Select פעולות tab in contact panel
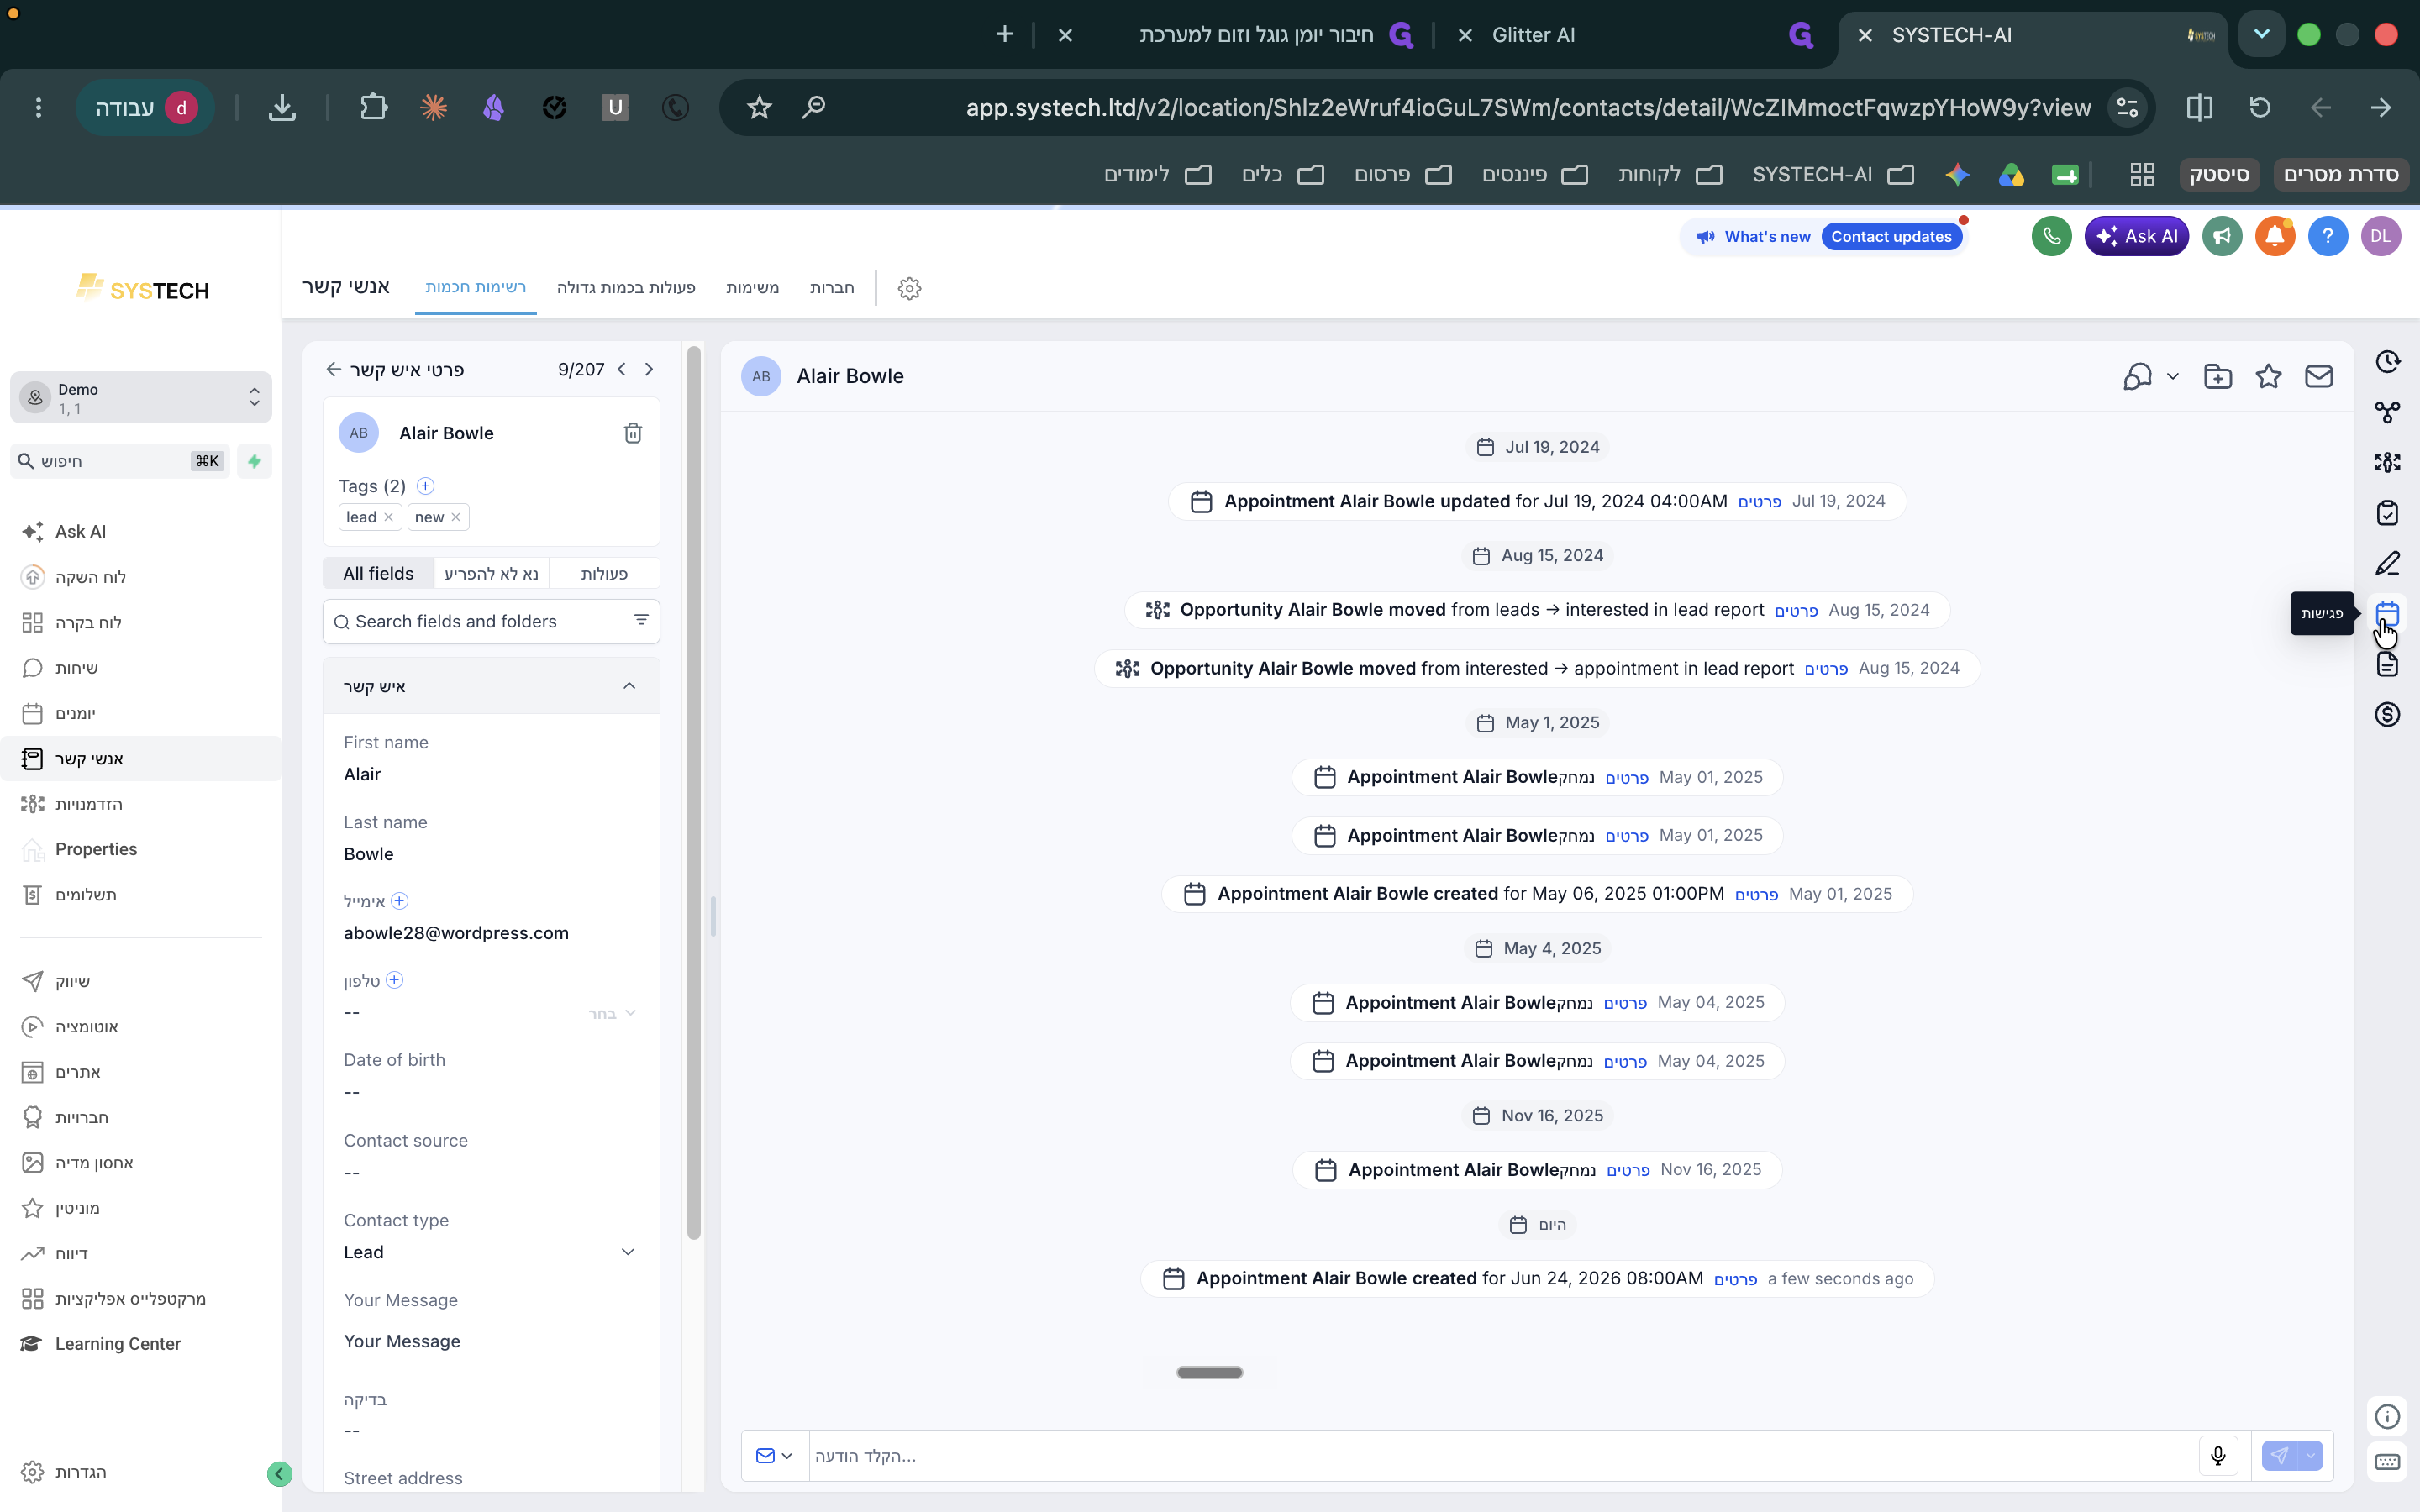This screenshot has height=1512, width=2420. click(604, 573)
